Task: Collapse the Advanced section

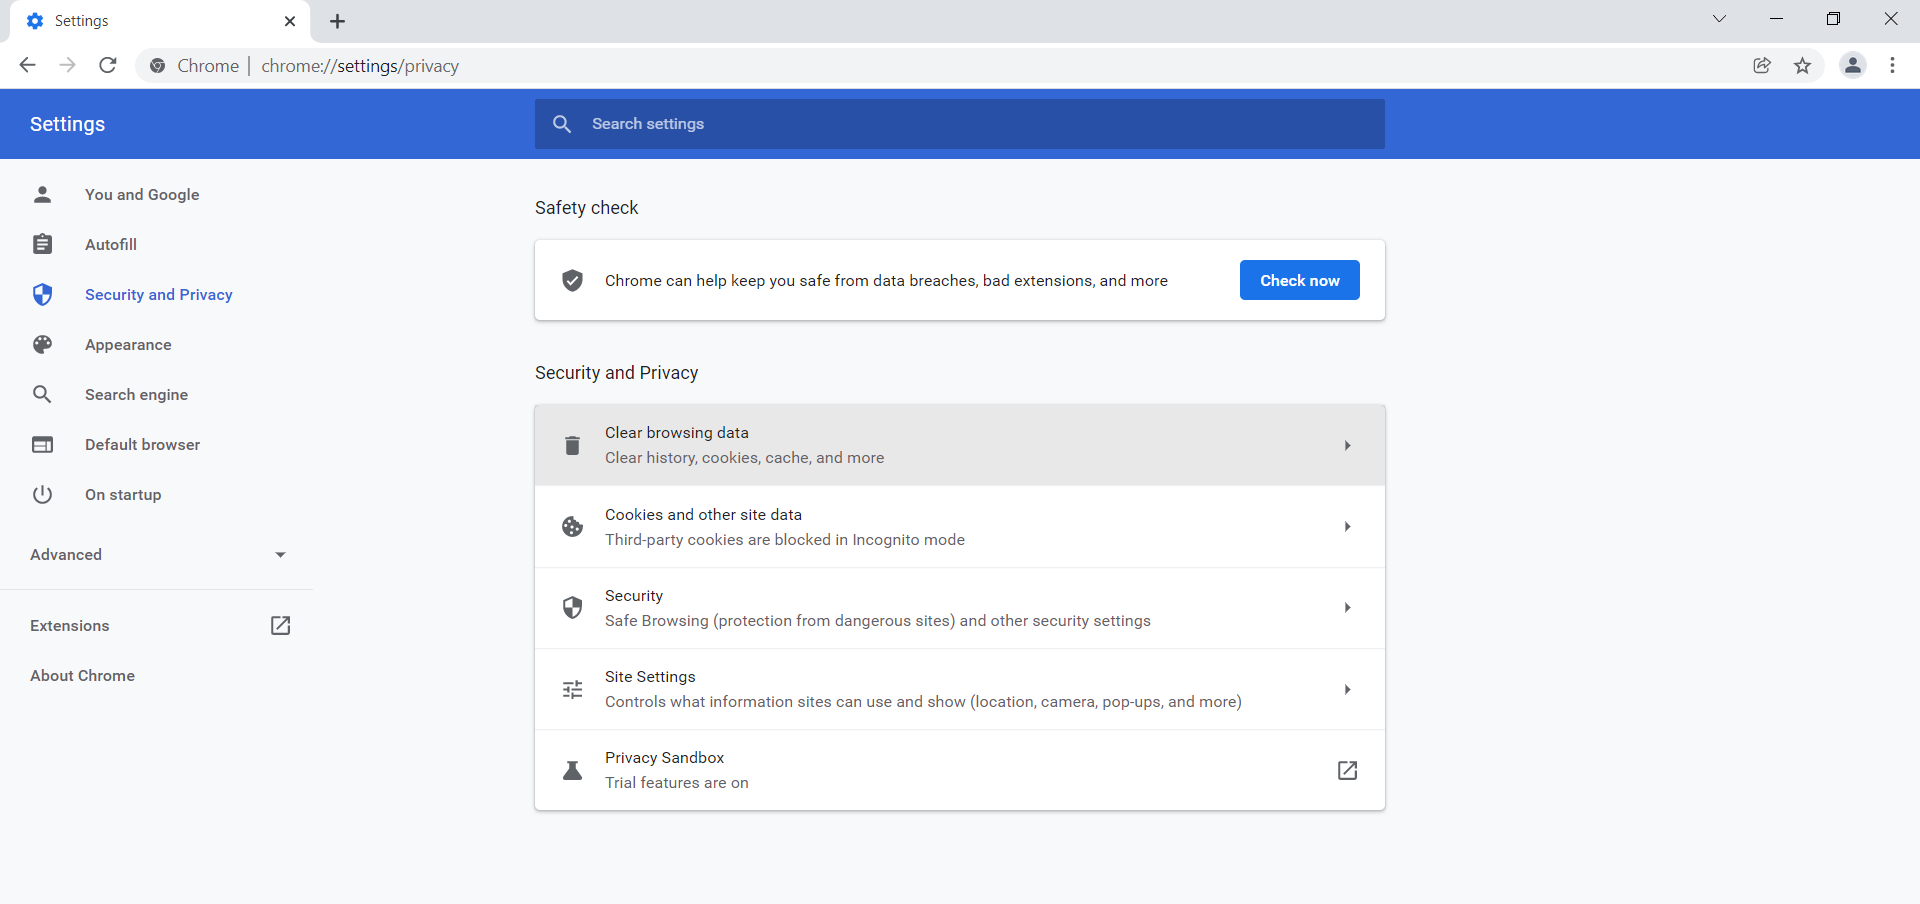Action: [279, 555]
